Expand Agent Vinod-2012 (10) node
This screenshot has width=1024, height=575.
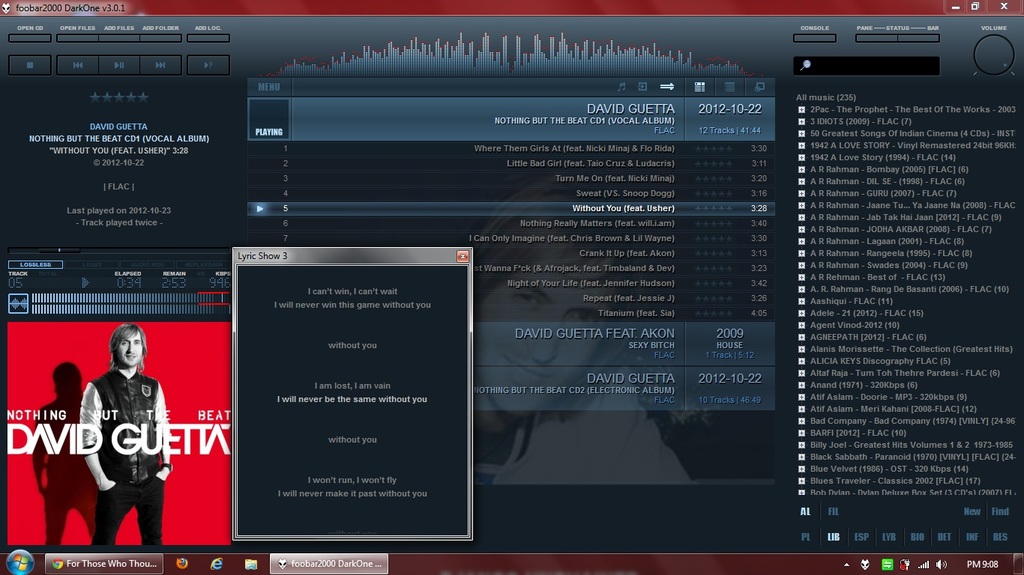point(801,325)
